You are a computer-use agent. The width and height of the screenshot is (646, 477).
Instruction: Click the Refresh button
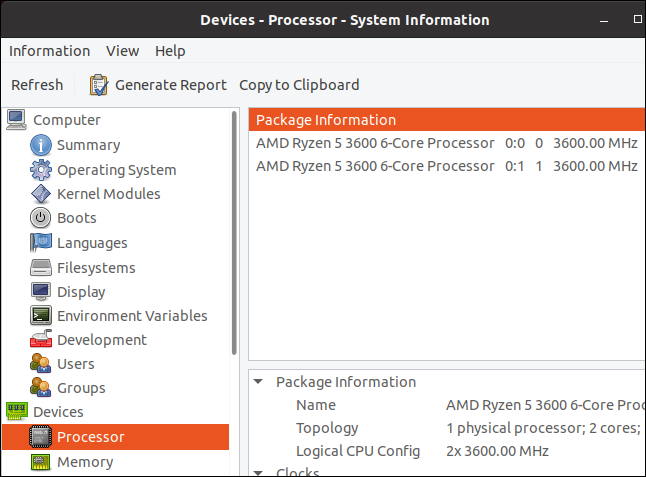(37, 85)
